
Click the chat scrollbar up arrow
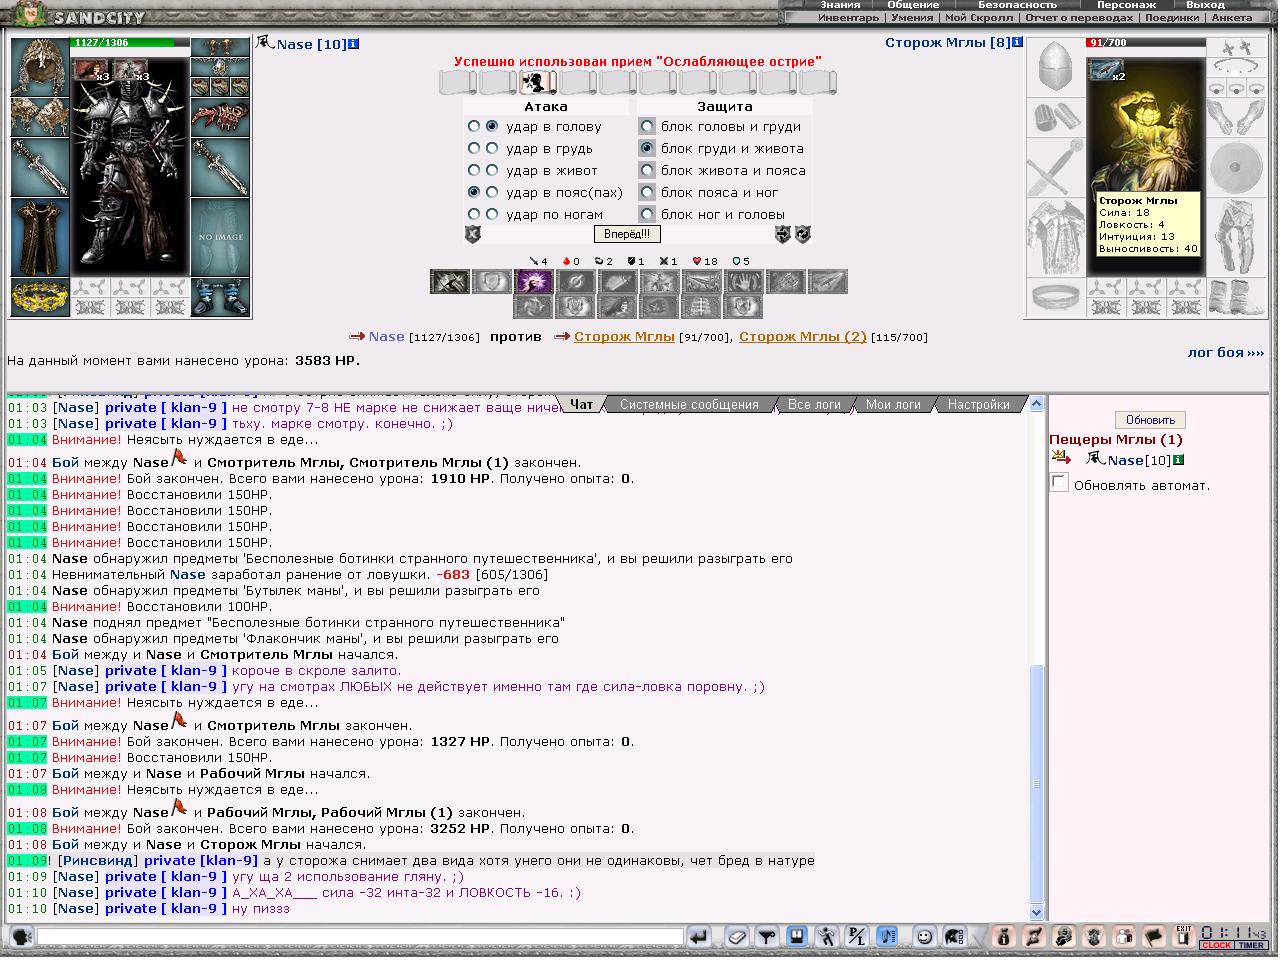click(x=1037, y=404)
